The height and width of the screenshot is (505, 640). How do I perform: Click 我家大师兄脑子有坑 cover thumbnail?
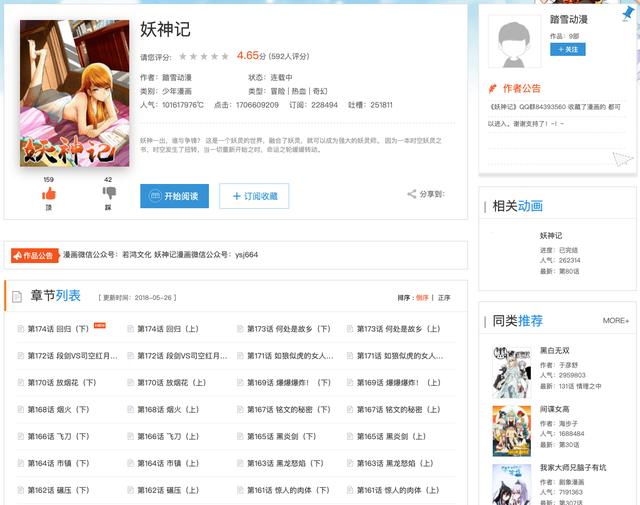(512, 485)
